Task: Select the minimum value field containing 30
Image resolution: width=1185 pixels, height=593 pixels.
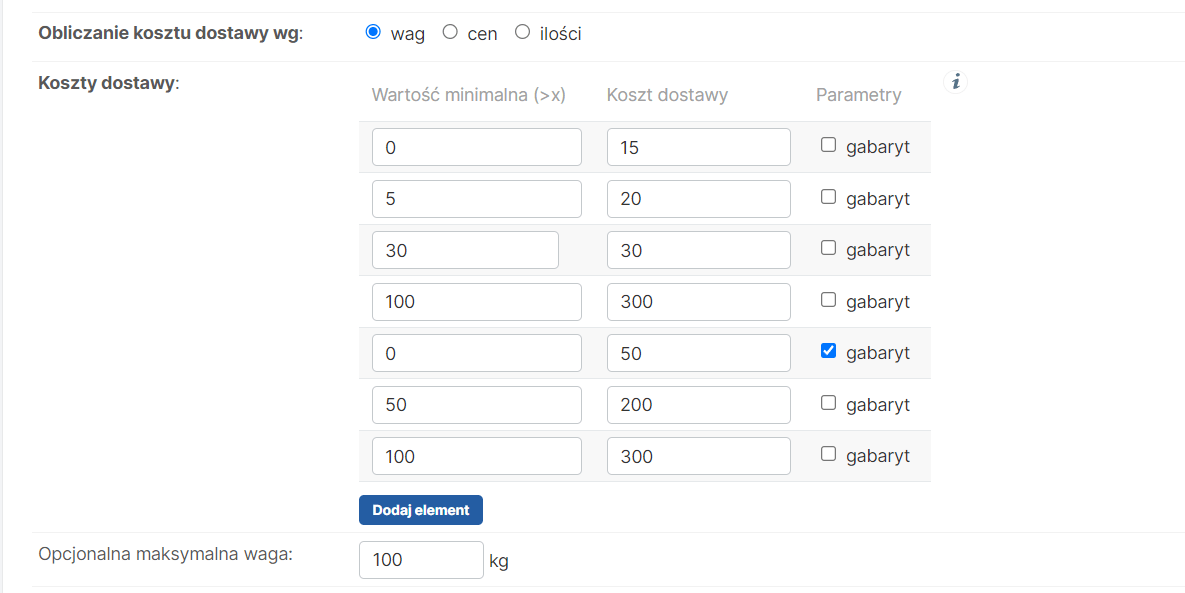Action: tap(465, 250)
